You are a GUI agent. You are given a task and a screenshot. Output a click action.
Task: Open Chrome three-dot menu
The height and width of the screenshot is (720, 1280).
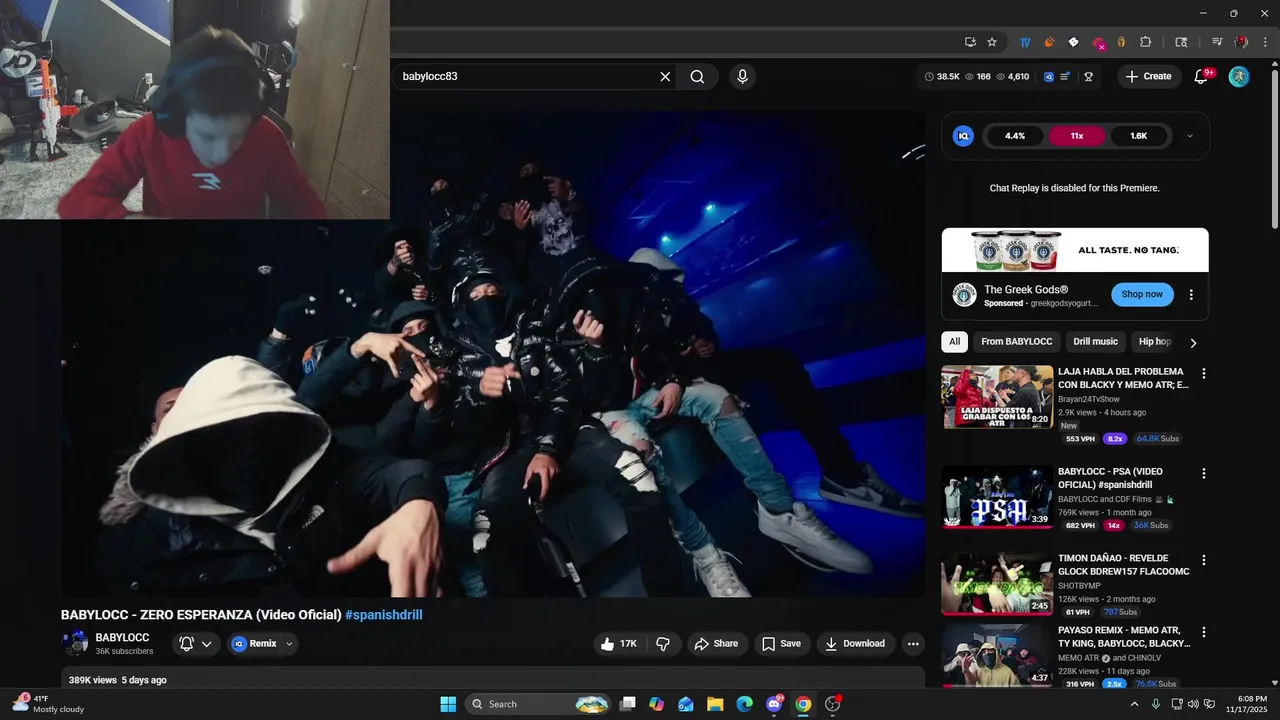1265,42
